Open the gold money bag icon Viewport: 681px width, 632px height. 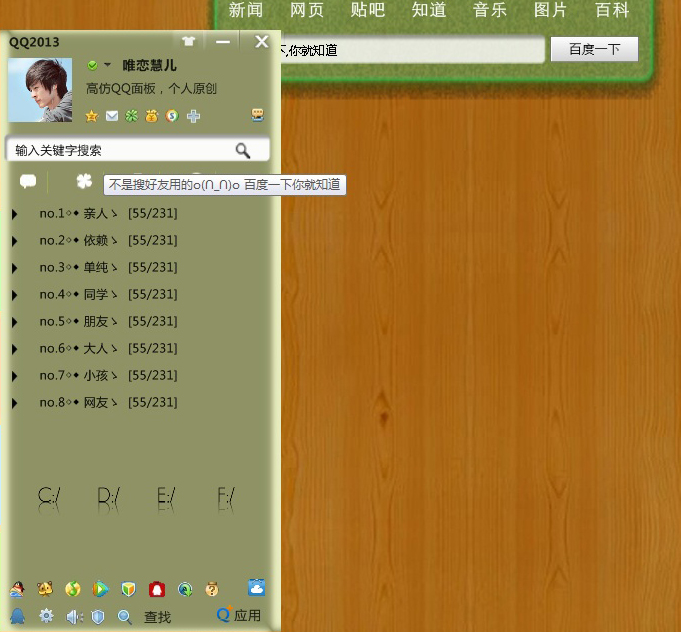[x=152, y=116]
